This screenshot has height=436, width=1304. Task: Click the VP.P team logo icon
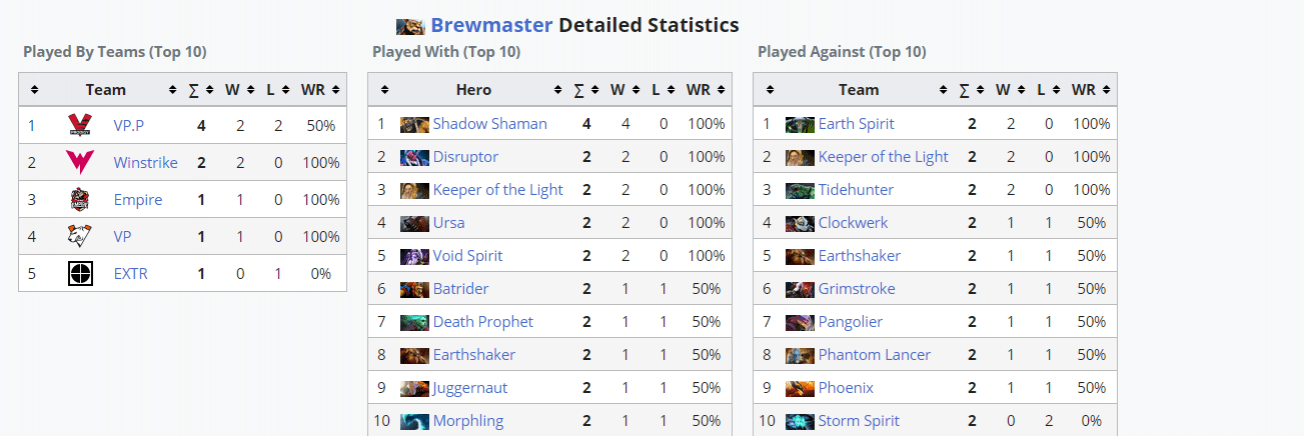[80, 125]
